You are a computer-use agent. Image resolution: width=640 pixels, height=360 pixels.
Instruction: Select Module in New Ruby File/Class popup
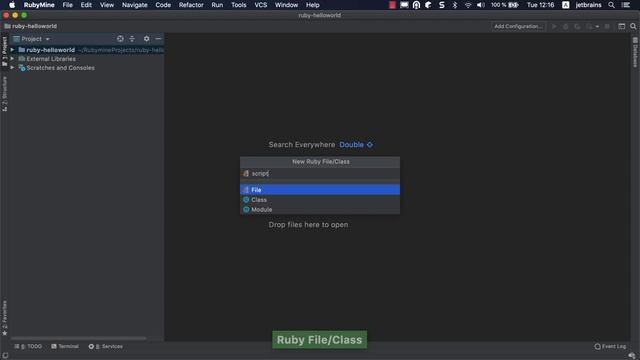(320, 209)
